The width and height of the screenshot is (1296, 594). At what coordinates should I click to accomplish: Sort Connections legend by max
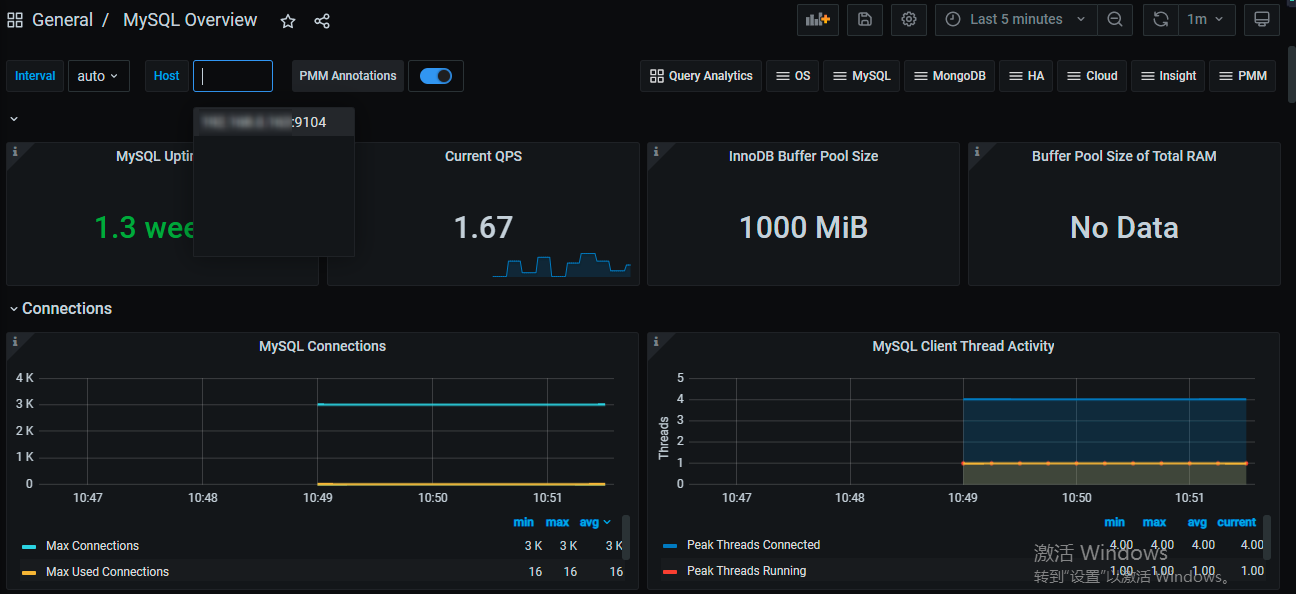pos(557,522)
